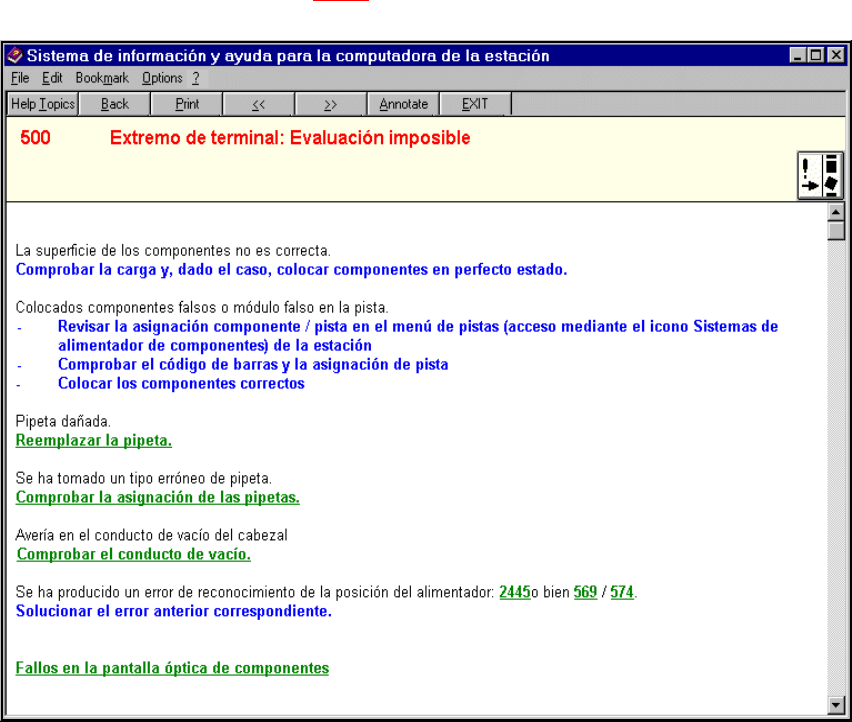The image size is (852, 722).
Task: Click text Comprobar la carga y, dado el caso
Action: point(143,269)
